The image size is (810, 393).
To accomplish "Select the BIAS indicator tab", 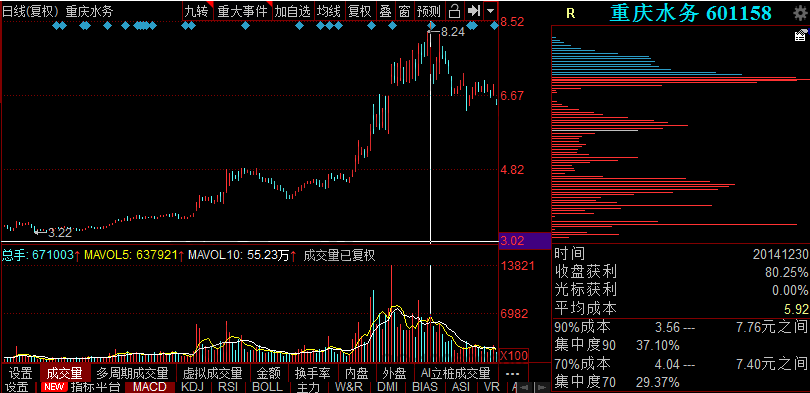I will tap(426, 387).
